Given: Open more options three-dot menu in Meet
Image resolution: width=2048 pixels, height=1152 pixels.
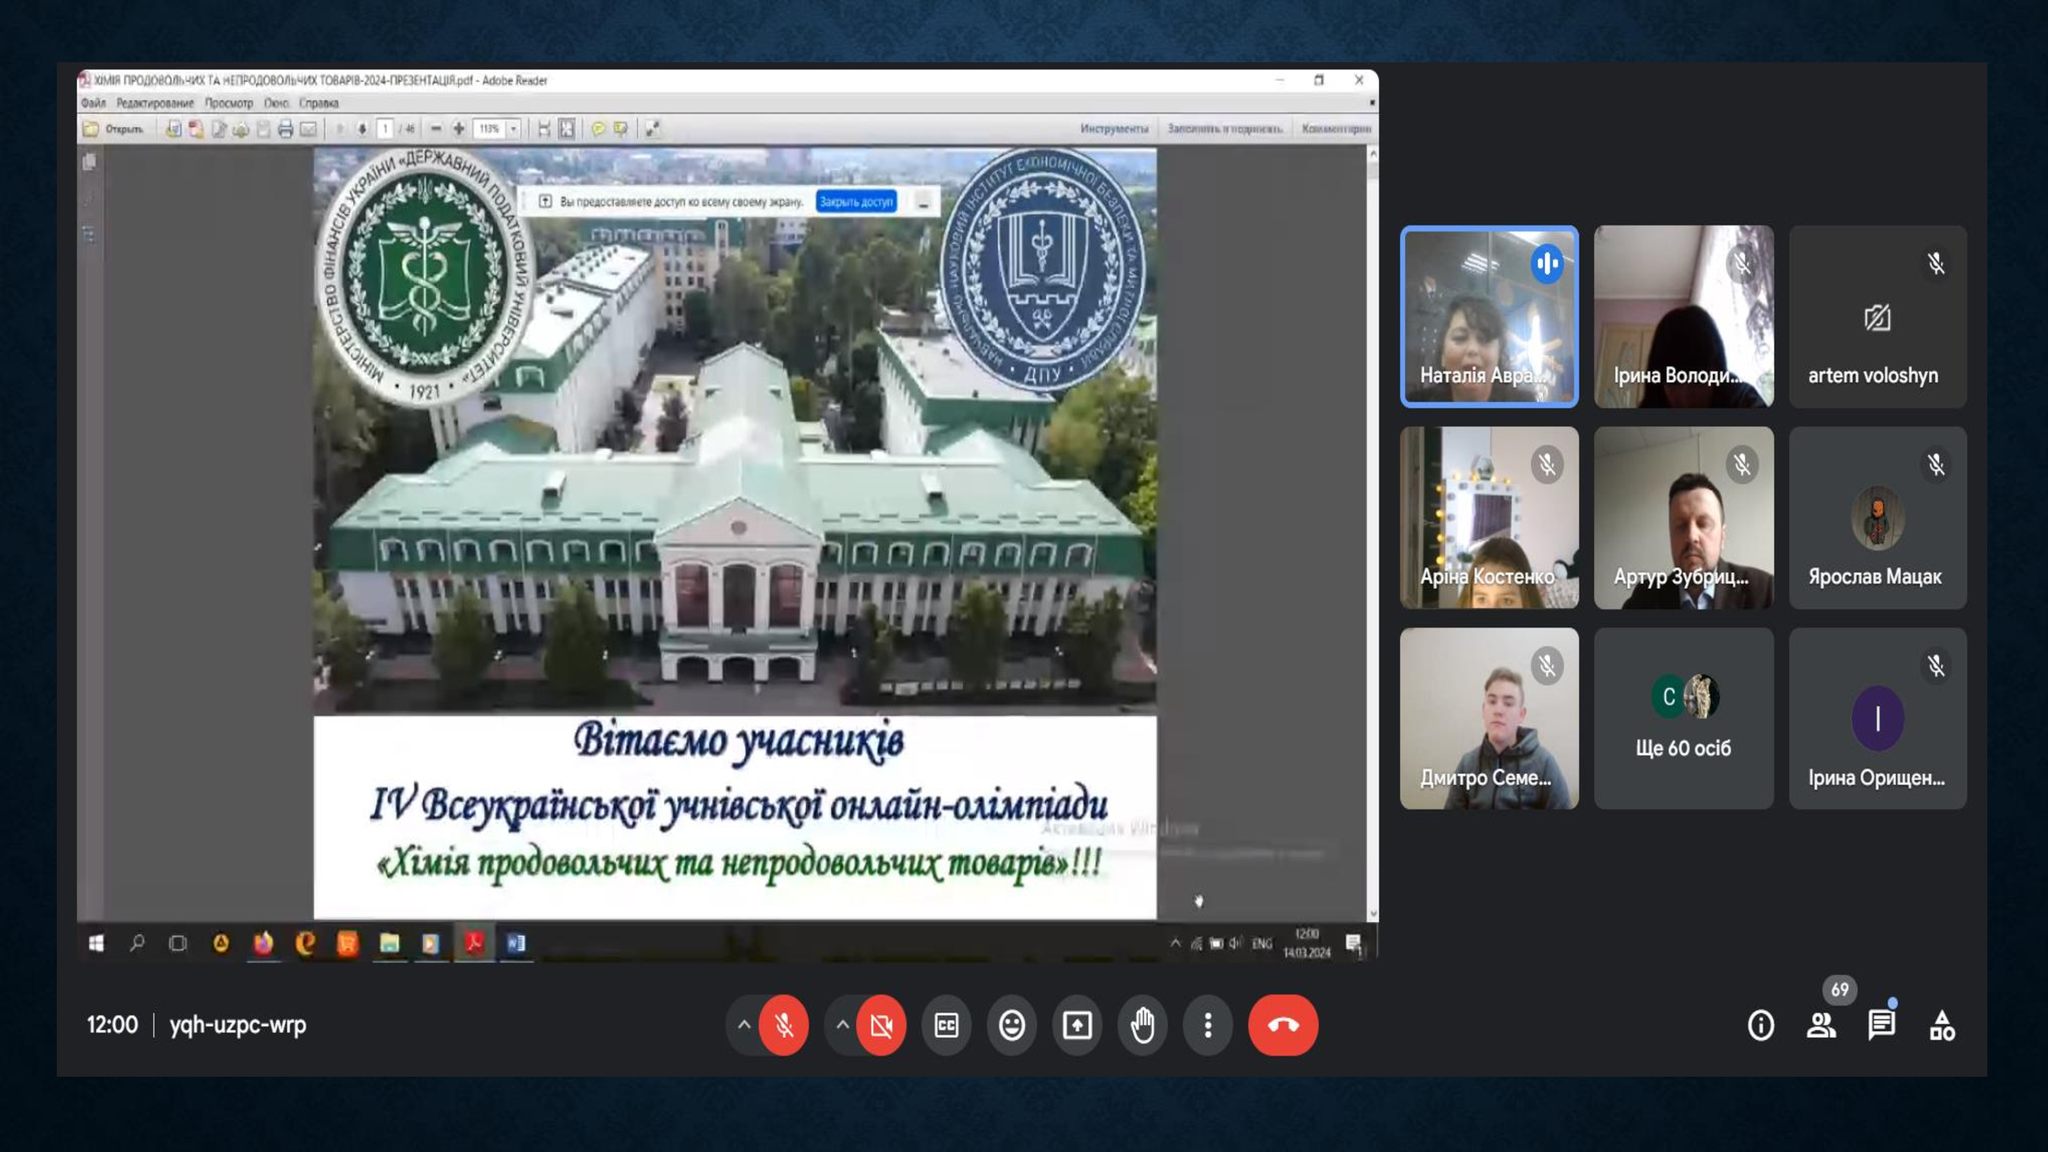Looking at the screenshot, I should pyautogui.click(x=1208, y=1025).
